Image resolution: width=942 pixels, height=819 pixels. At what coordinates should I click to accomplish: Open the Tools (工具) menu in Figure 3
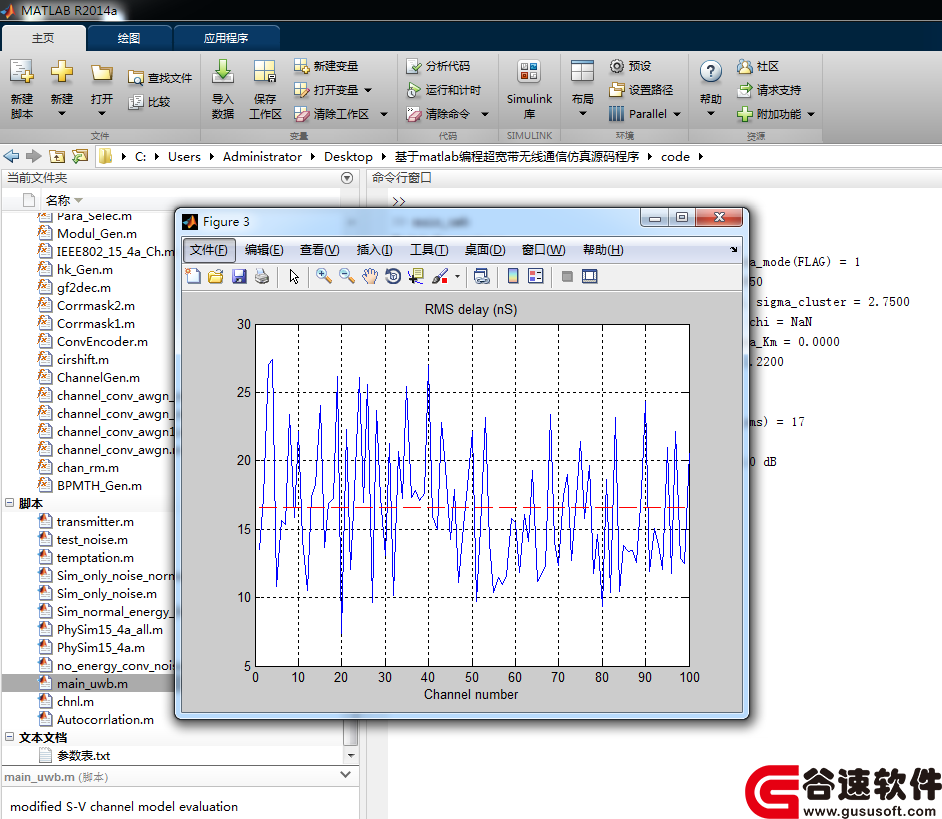point(429,250)
